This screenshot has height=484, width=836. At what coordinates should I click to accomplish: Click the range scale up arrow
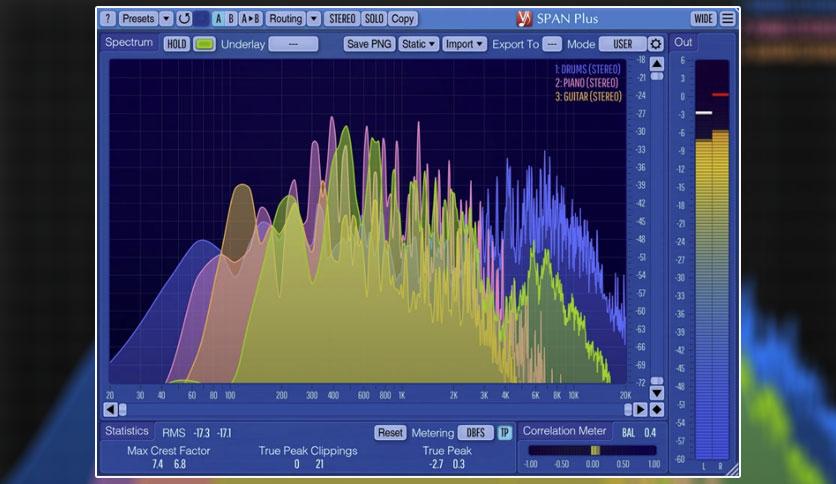tap(657, 64)
